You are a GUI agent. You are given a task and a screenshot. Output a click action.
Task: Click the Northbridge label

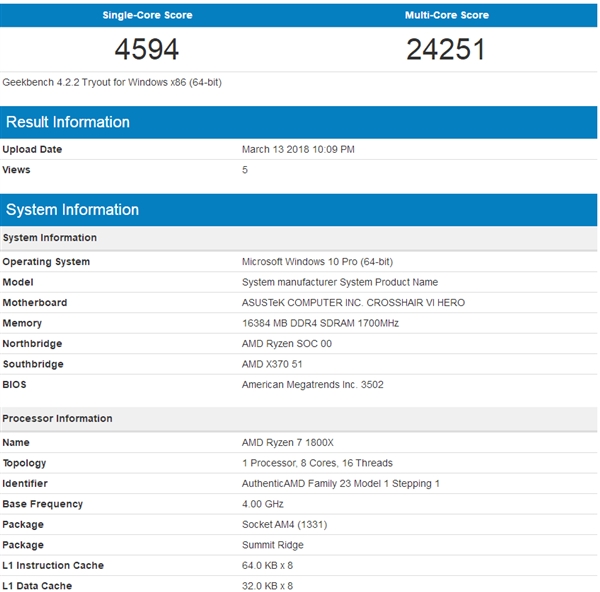tap(32, 344)
